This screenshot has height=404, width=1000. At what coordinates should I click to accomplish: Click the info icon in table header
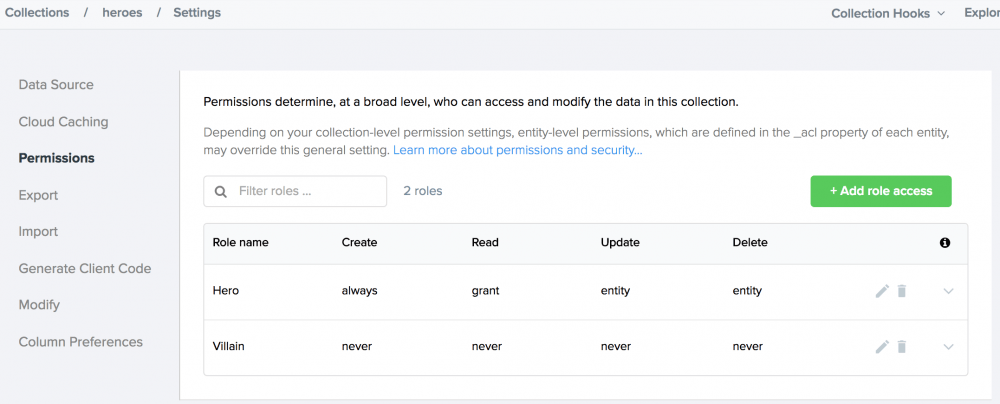pos(945,243)
